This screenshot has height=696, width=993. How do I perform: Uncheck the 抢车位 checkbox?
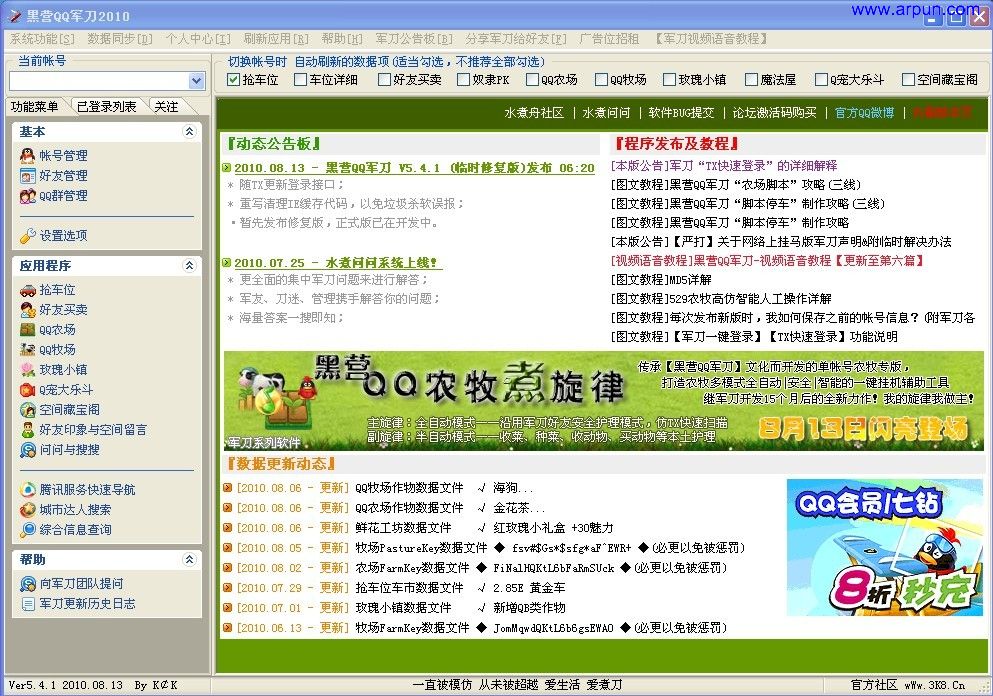(x=233, y=79)
